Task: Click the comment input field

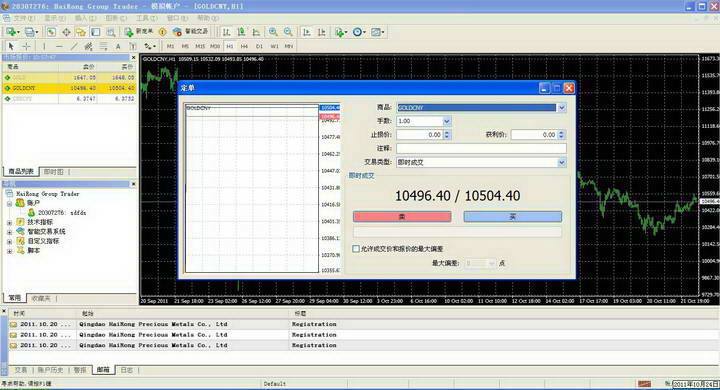Action: tap(481, 148)
